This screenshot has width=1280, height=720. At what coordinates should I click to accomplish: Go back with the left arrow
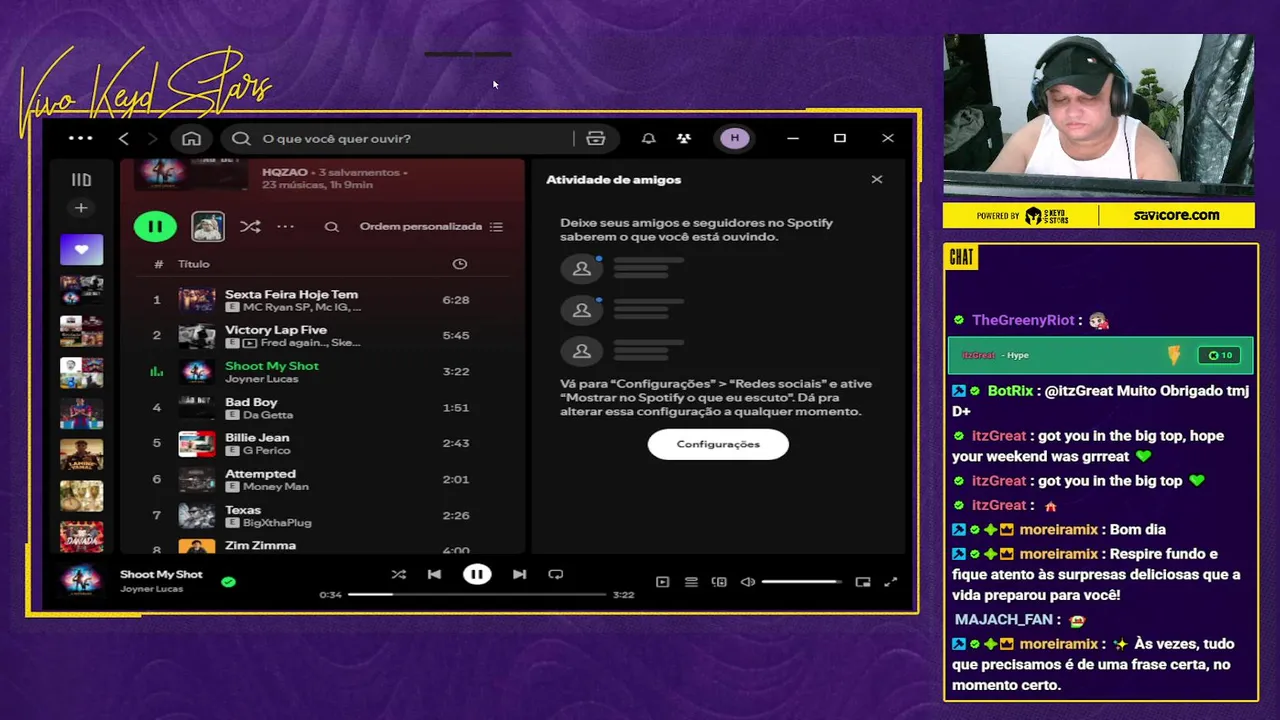pyautogui.click(x=123, y=138)
